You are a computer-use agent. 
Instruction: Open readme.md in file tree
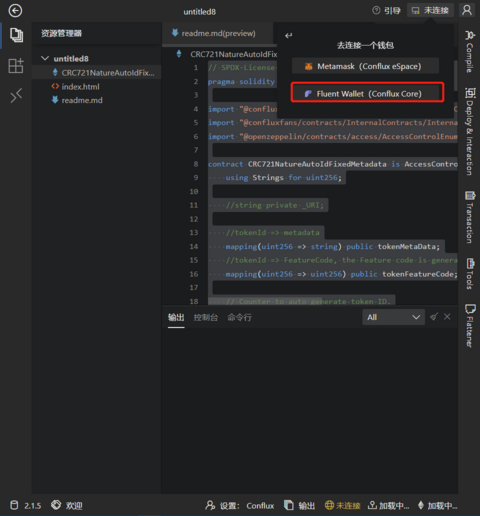(x=77, y=100)
